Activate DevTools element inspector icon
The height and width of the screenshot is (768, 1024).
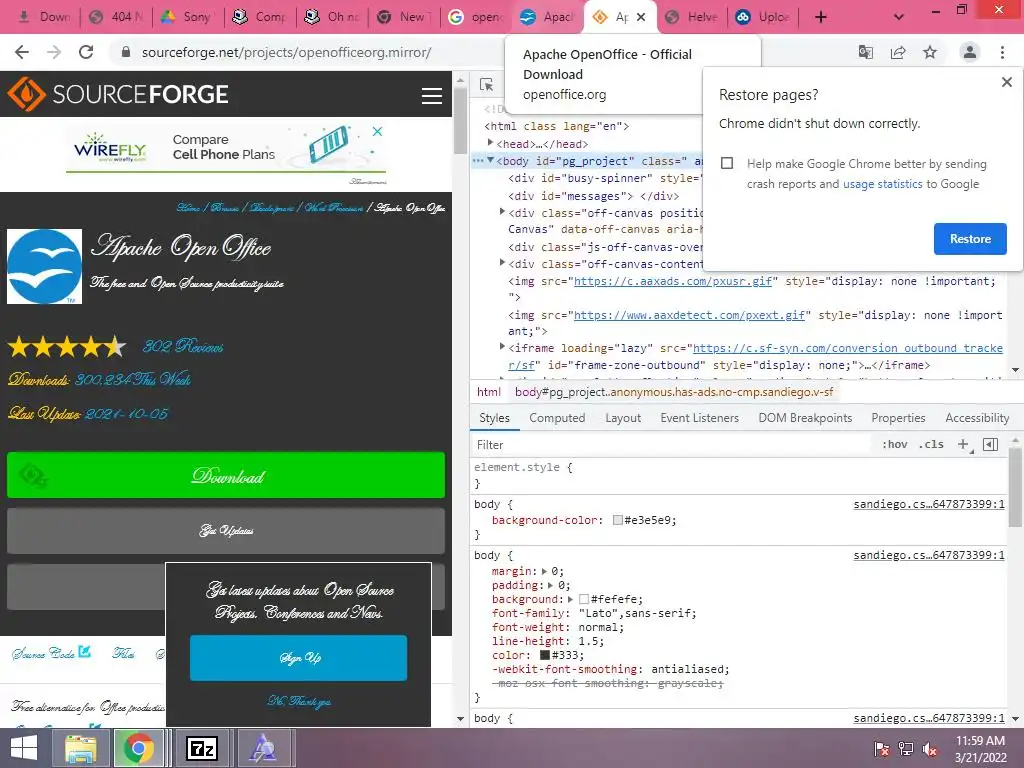pyautogui.click(x=486, y=84)
